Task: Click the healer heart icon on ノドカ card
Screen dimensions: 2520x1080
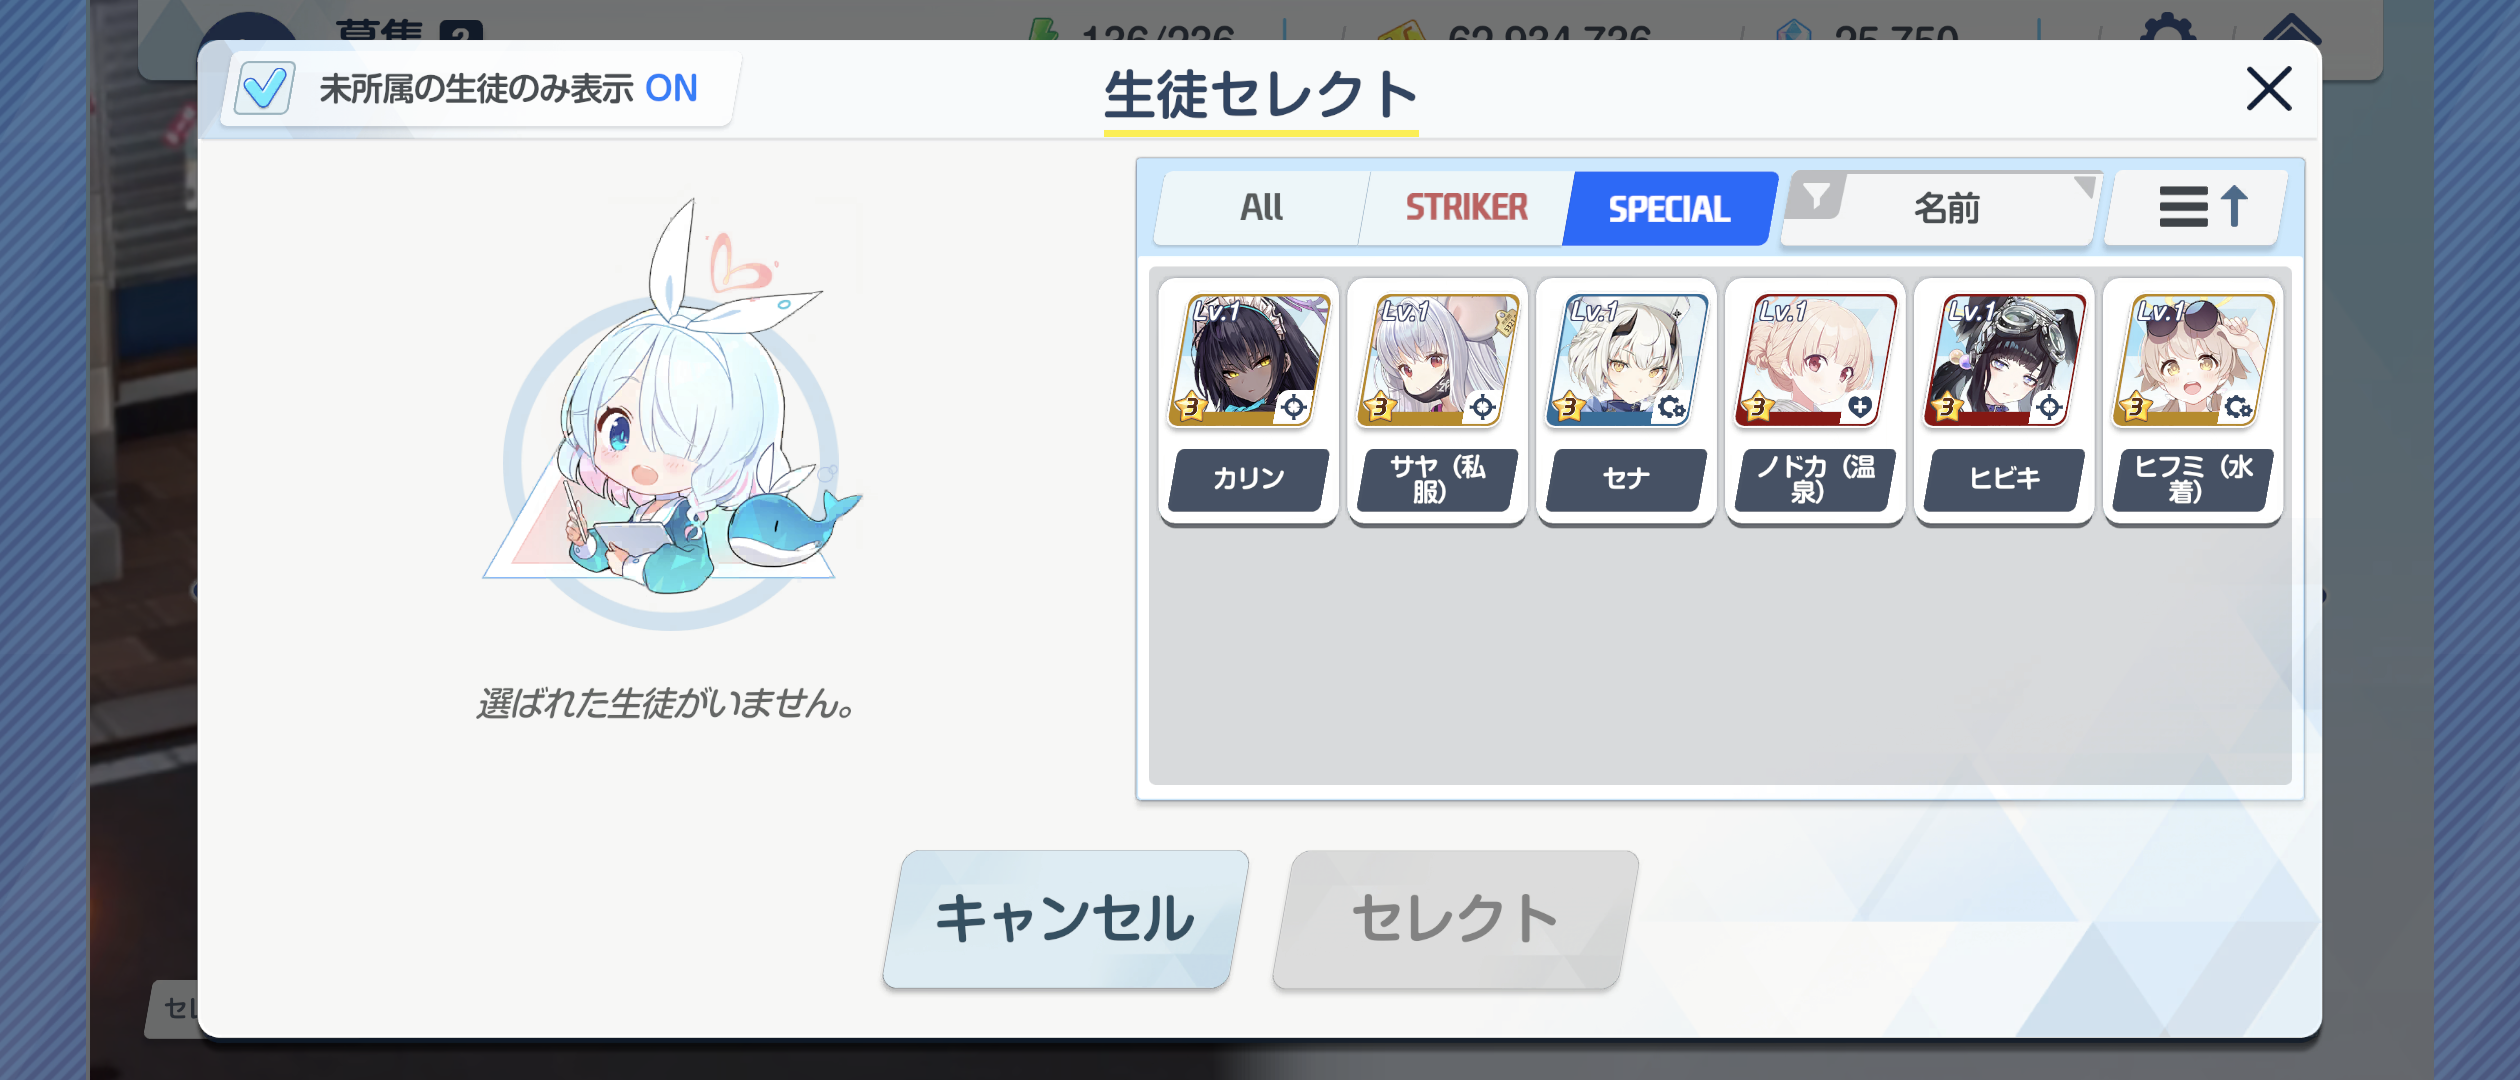Action: [x=1860, y=406]
